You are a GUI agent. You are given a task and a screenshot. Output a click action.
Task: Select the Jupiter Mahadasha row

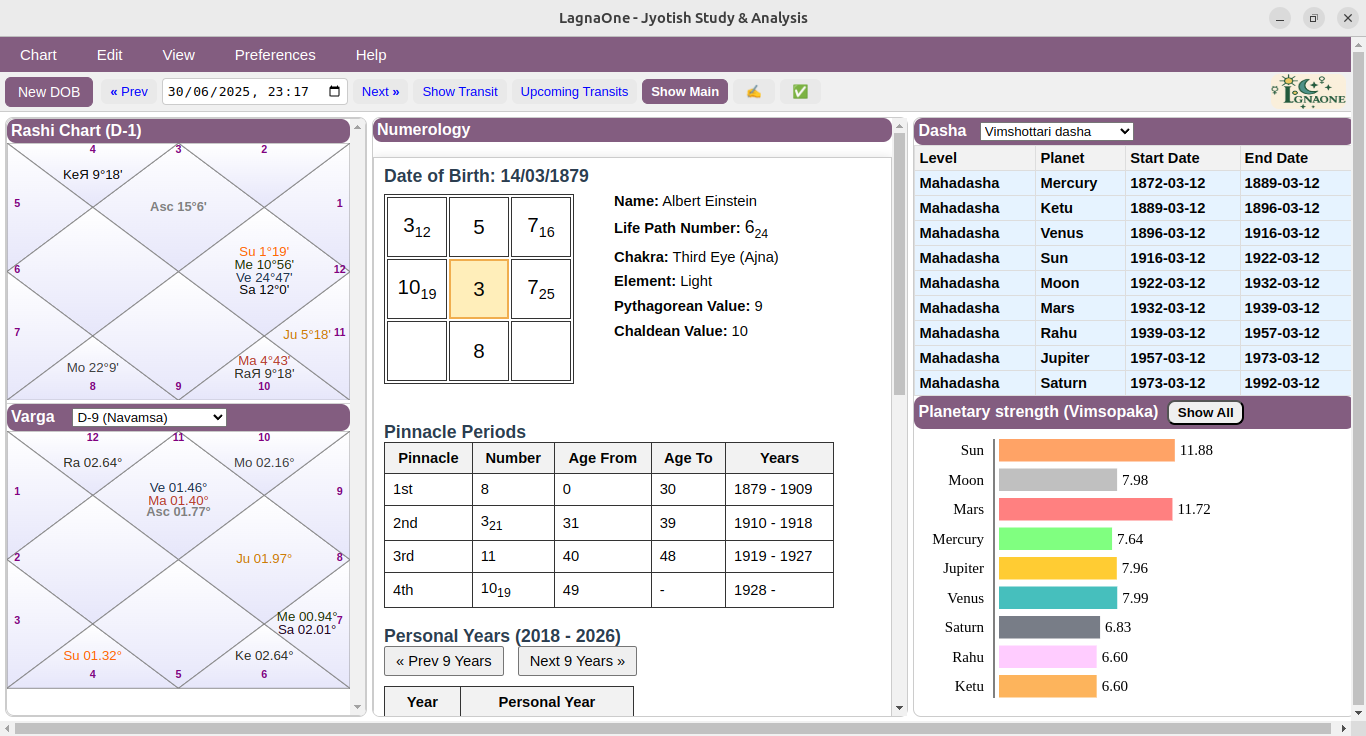(x=1133, y=358)
